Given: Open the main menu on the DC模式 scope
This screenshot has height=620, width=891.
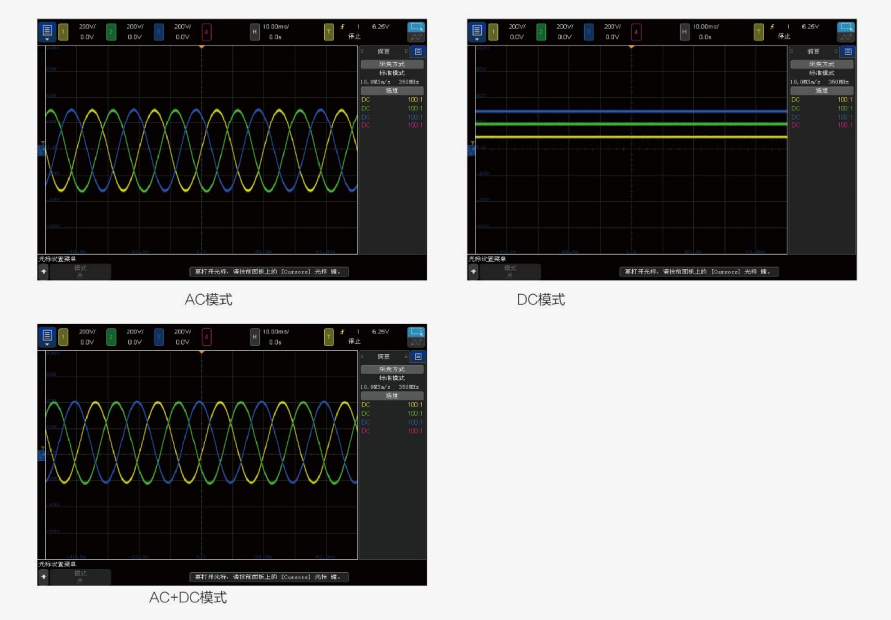Looking at the screenshot, I should (477, 31).
